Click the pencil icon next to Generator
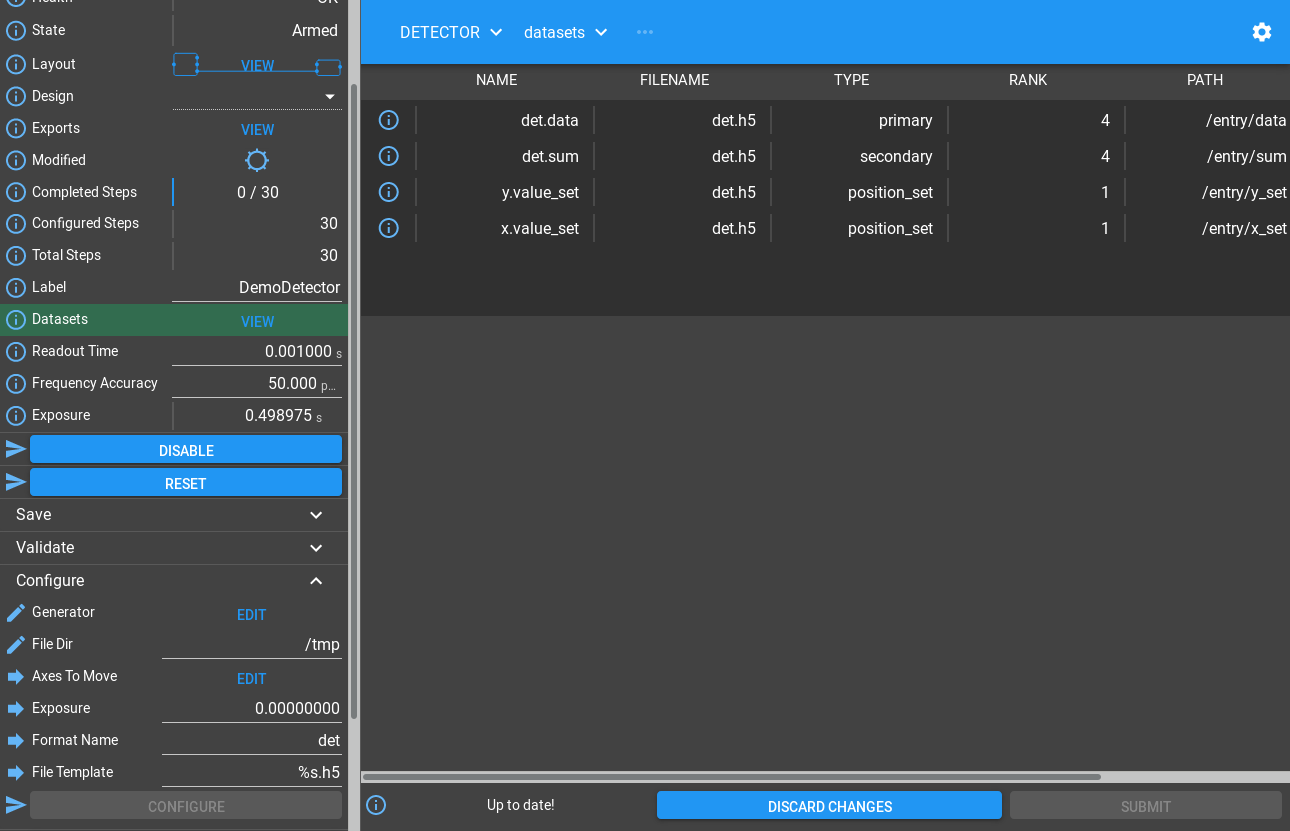Viewport: 1290px width, 831px height. 16,613
